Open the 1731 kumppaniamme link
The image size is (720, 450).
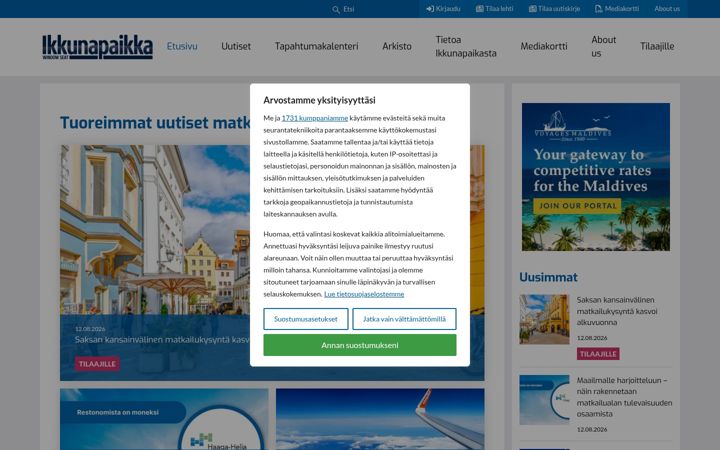(315, 118)
